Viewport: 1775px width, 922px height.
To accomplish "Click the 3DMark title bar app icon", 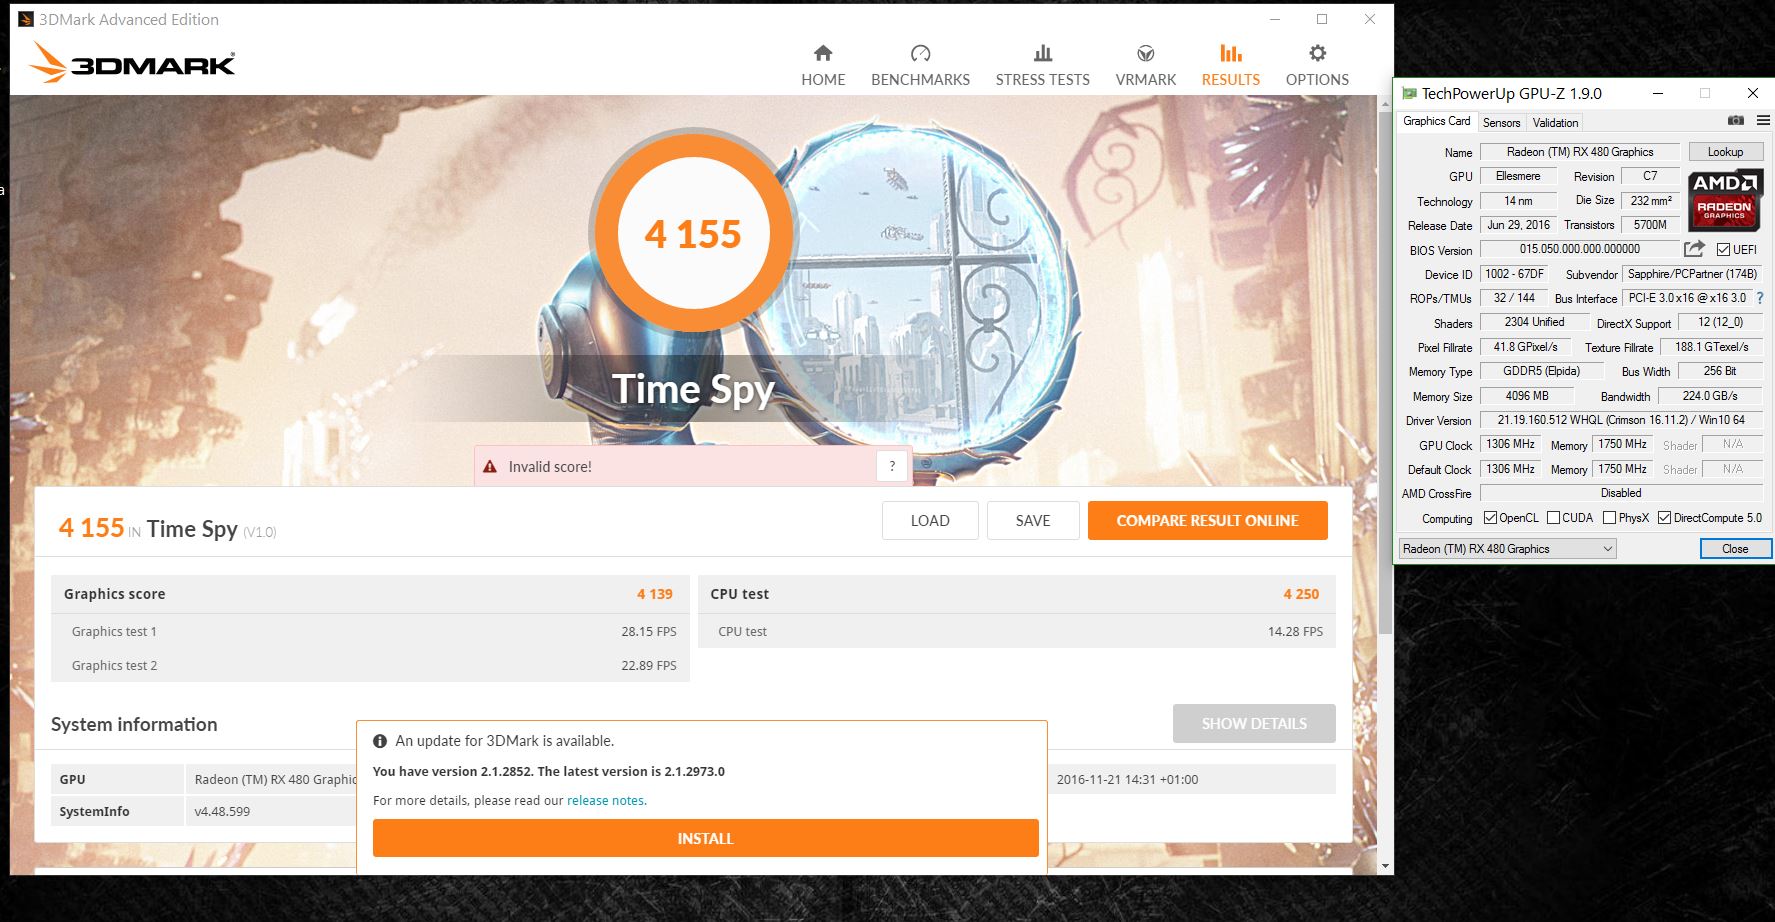I will pyautogui.click(x=25, y=19).
